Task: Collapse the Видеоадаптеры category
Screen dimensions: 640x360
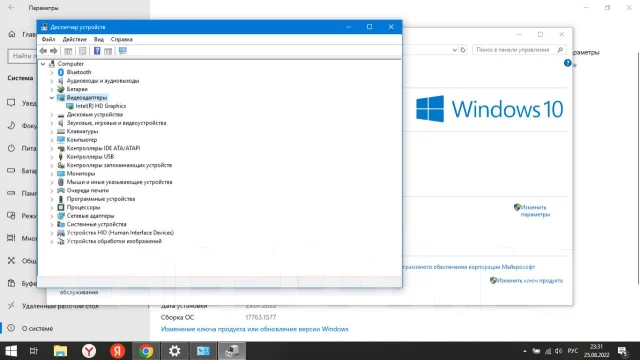Action: pos(51,98)
